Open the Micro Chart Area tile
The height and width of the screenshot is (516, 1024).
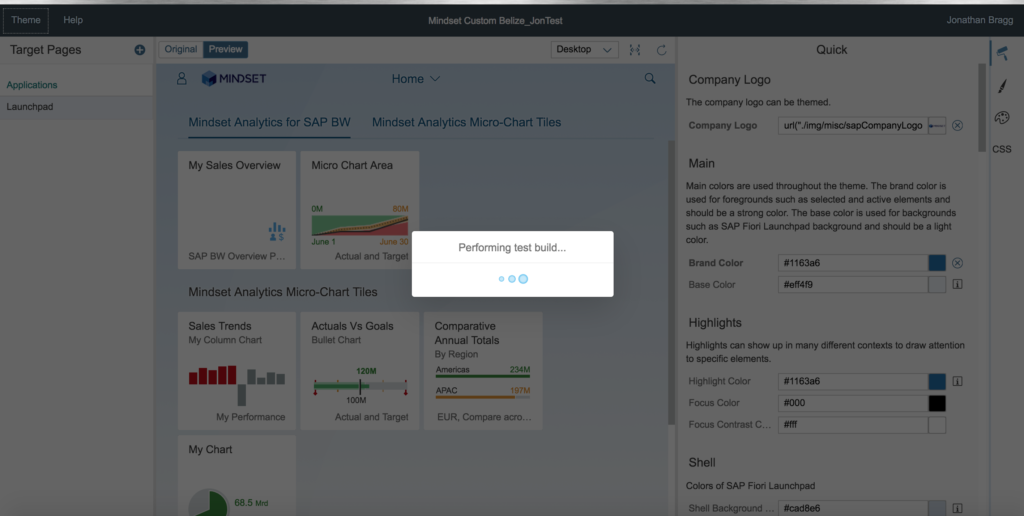[360, 210]
